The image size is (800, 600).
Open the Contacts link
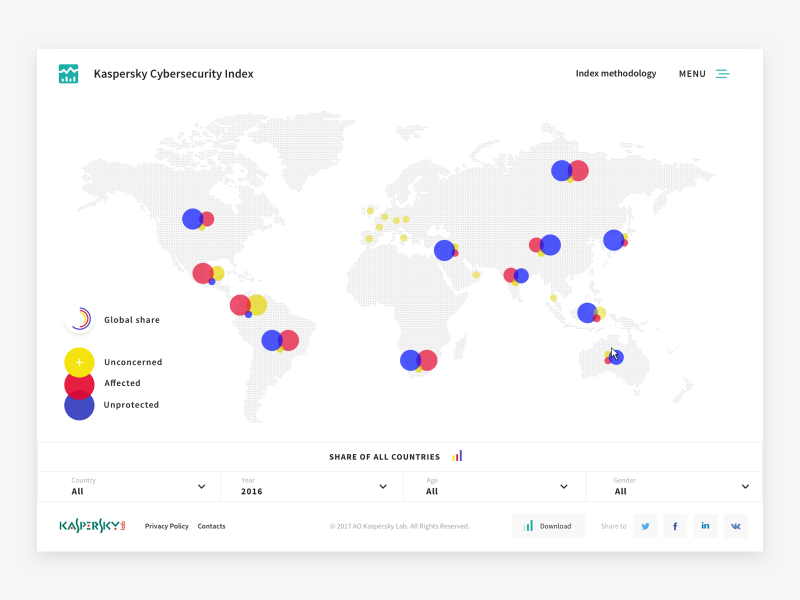coord(211,526)
